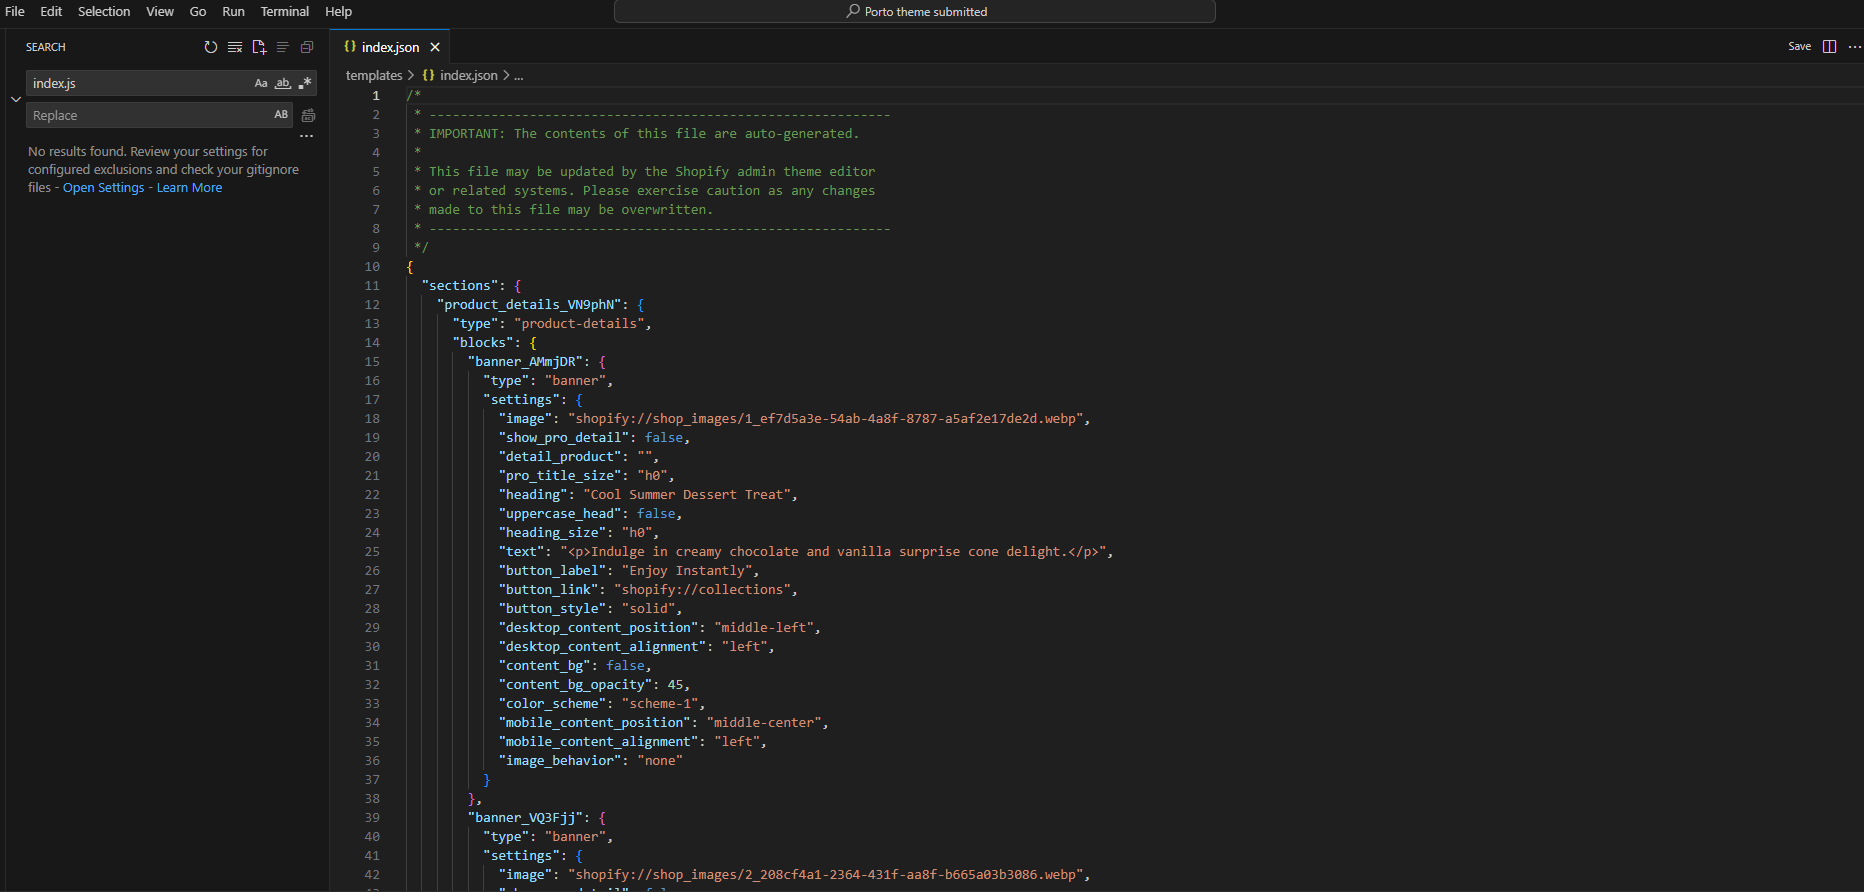Viewport: 1864px width, 892px height.
Task: Click the Open Settings link
Action: point(103,188)
